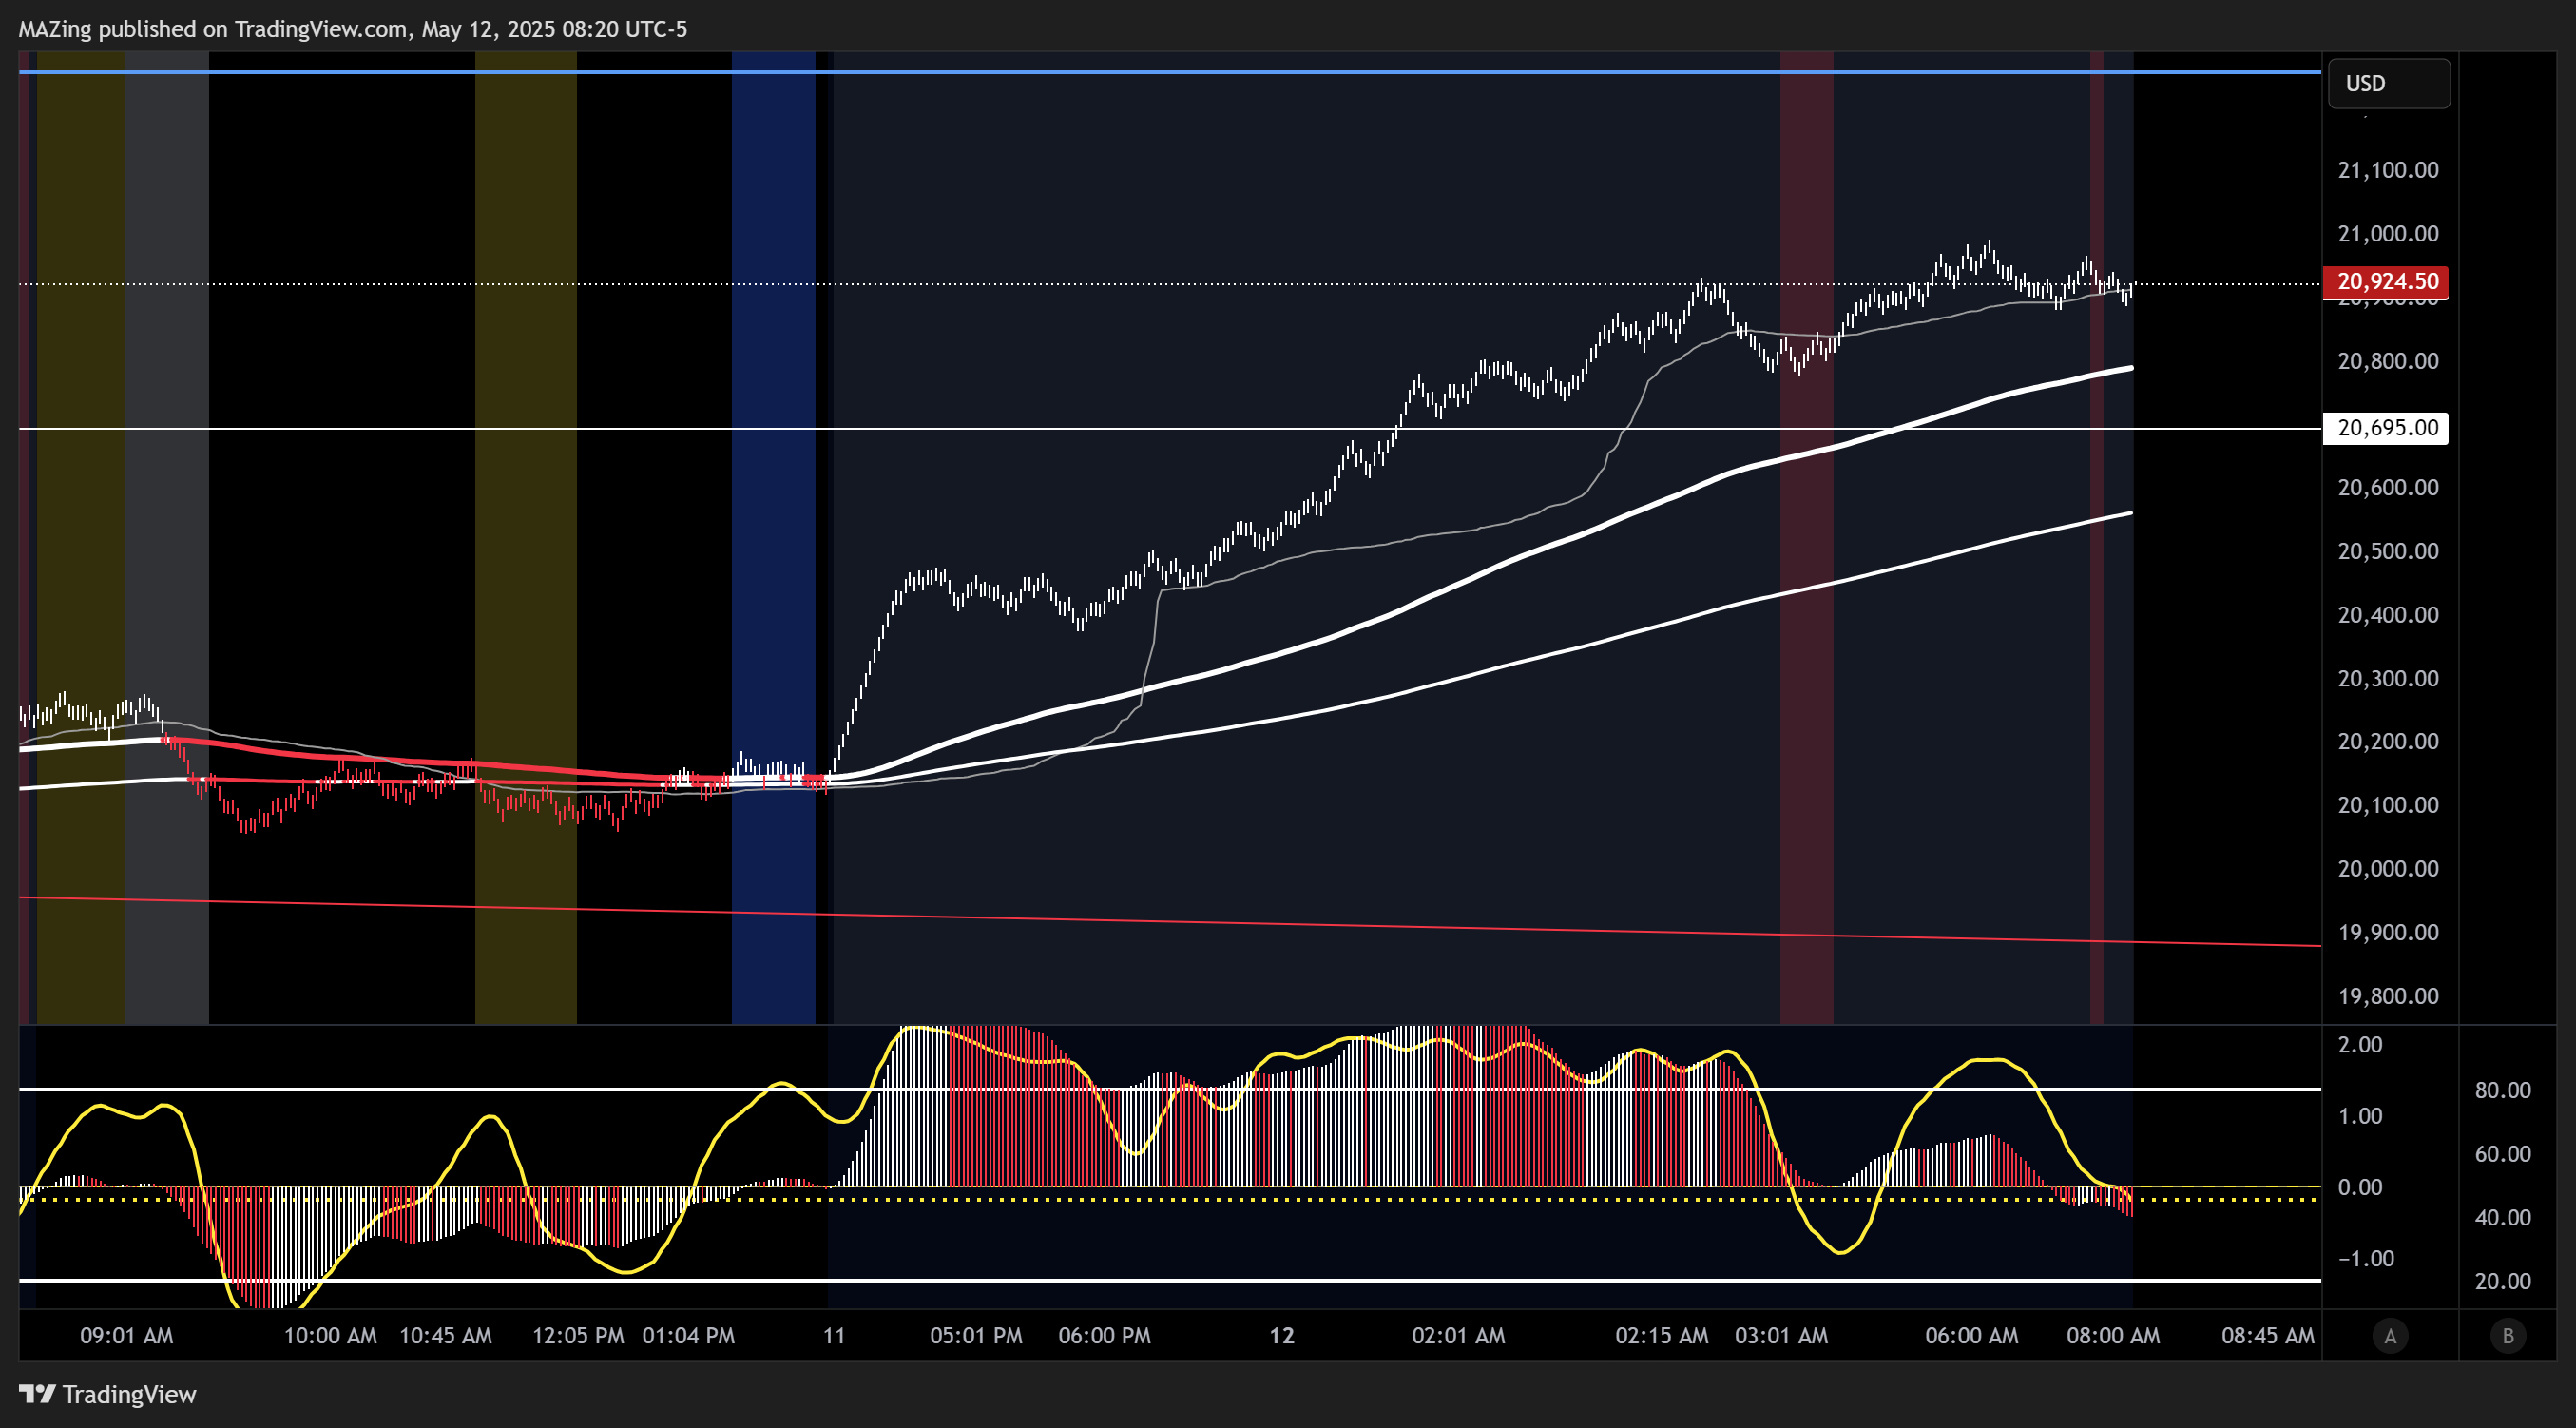
Task: Click the 19,900.00 price axis label
Action: pos(2388,933)
